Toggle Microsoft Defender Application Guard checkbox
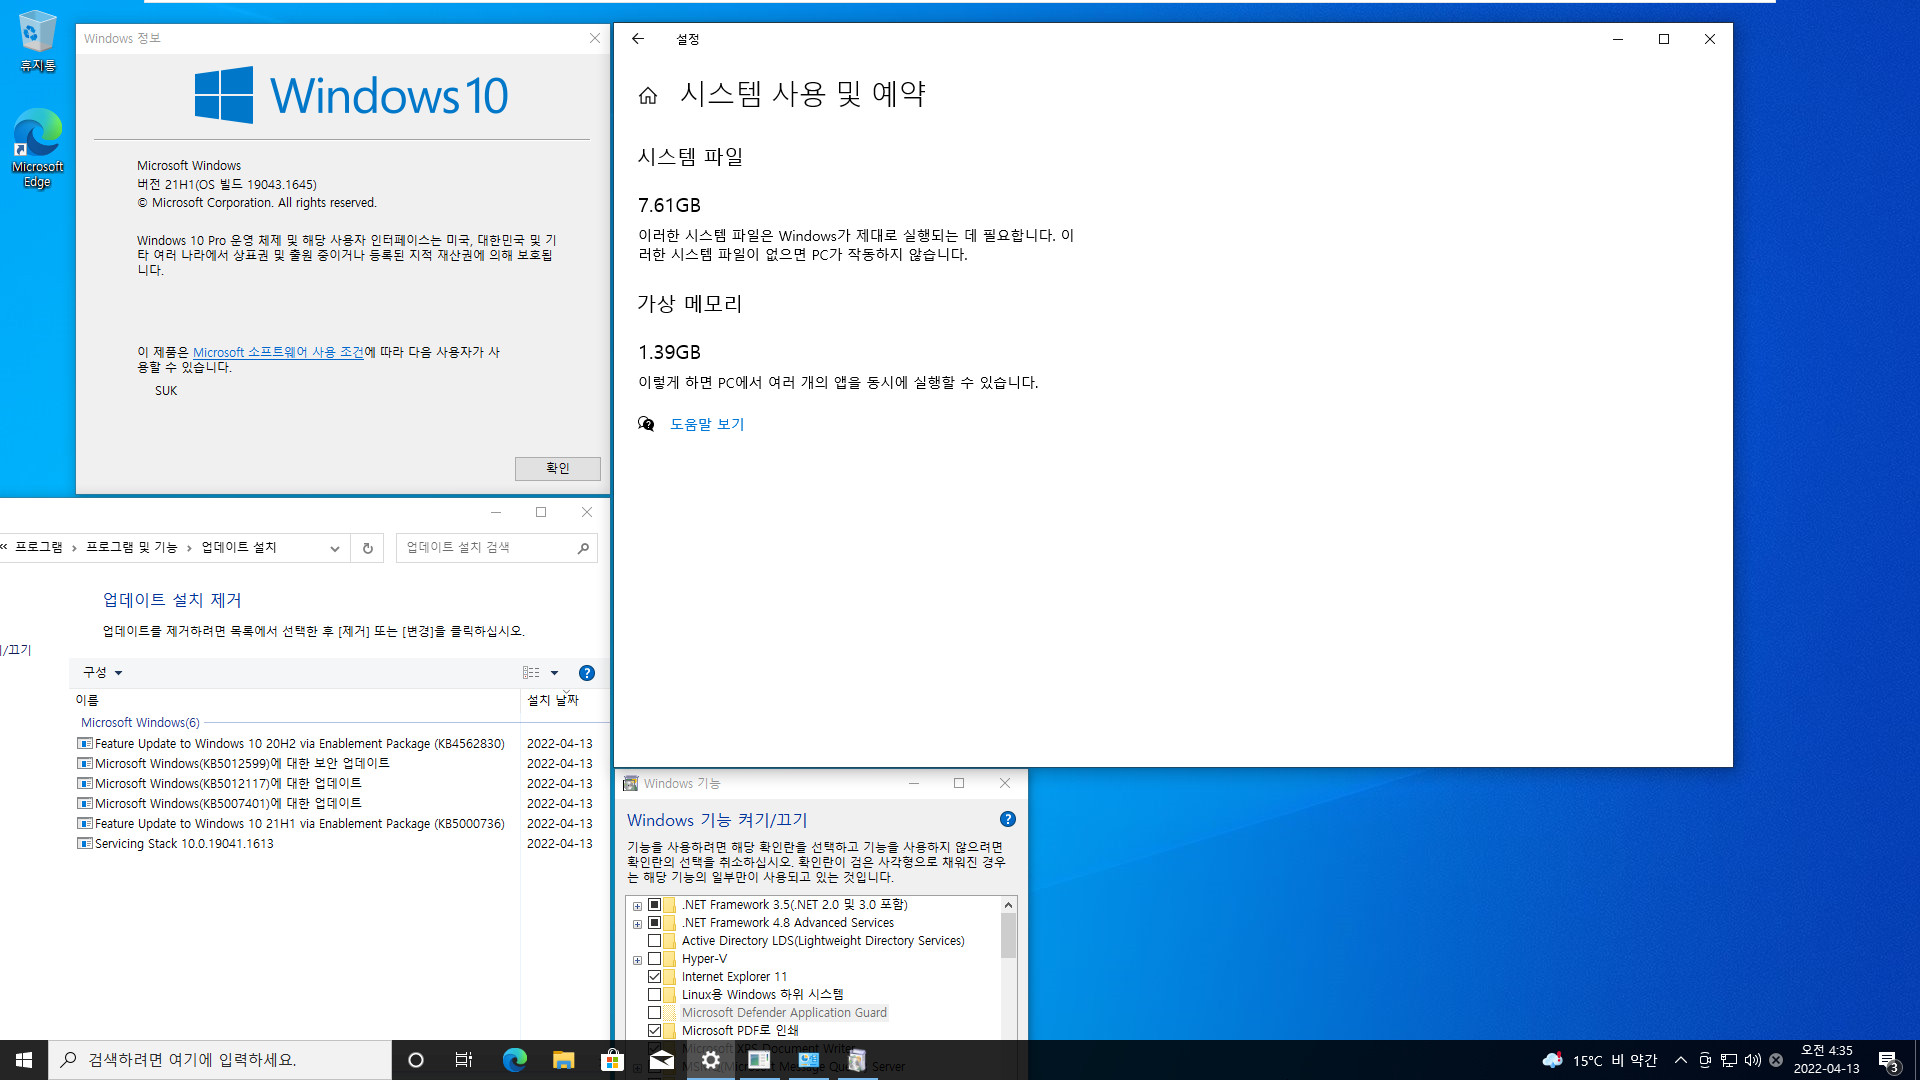Screen dimensions: 1920x1080 [x=654, y=1011]
